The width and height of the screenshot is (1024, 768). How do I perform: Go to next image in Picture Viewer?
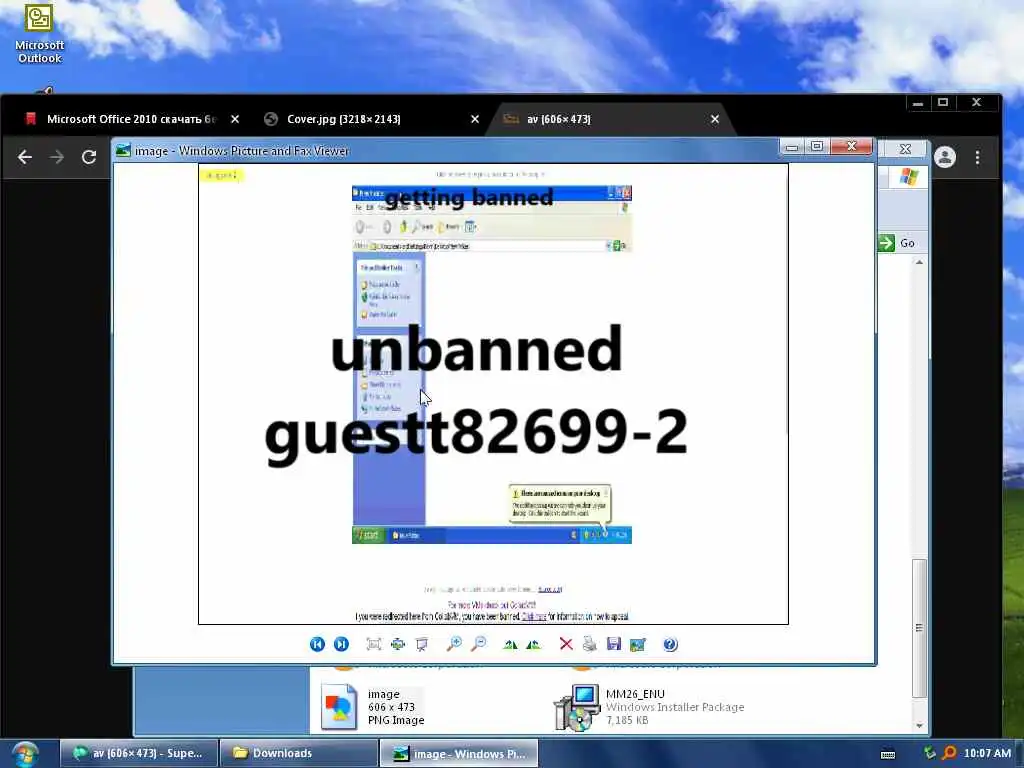(x=341, y=645)
